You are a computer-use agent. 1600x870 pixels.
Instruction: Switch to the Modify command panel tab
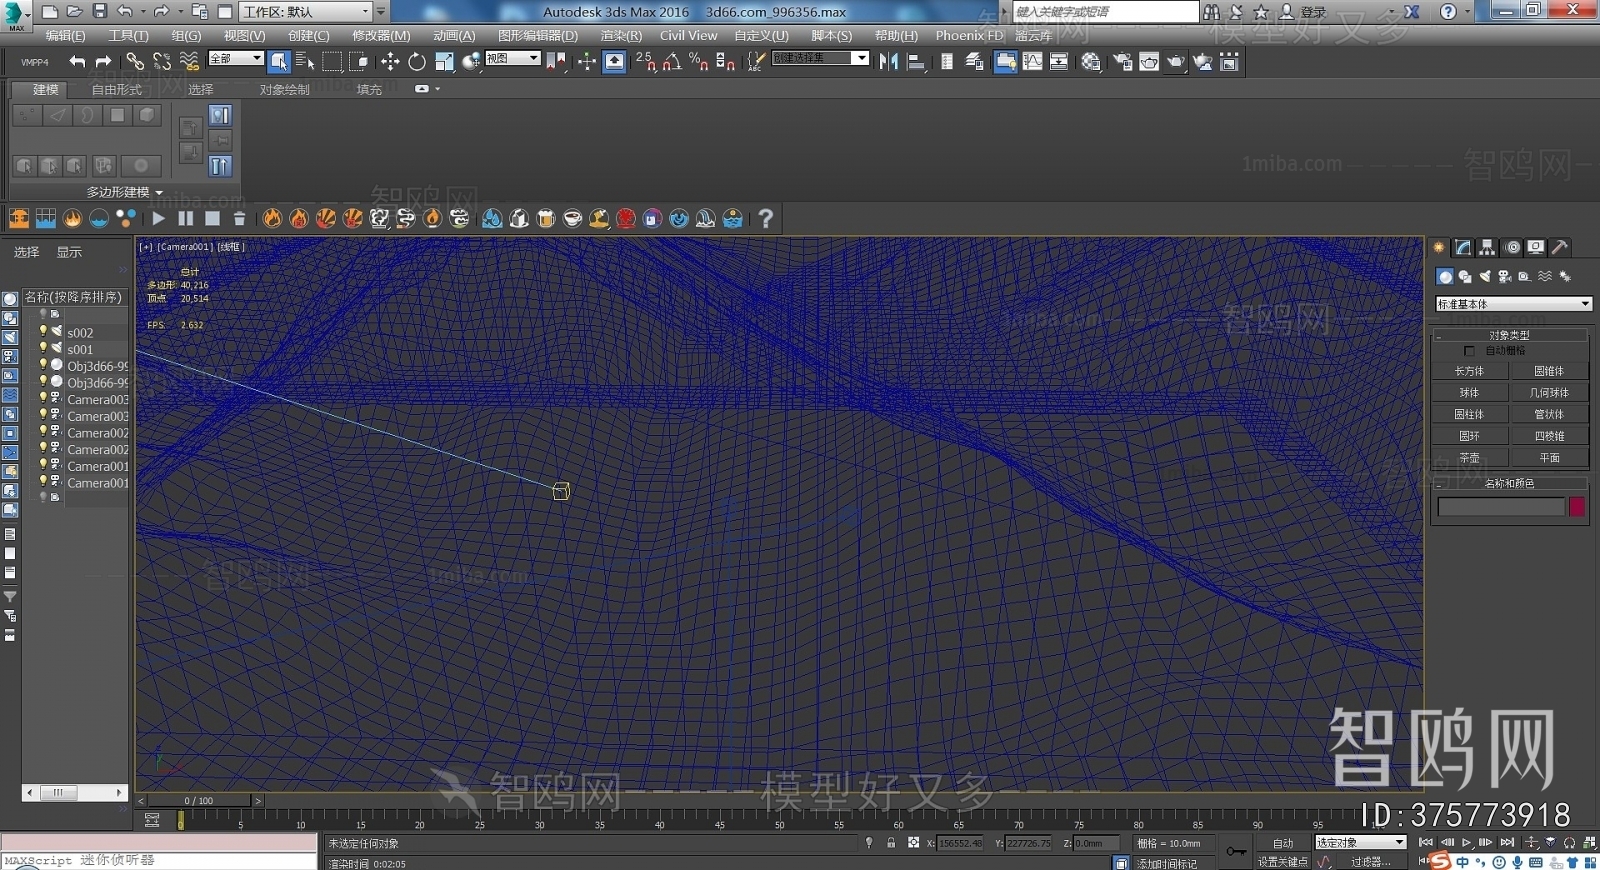point(1463,247)
